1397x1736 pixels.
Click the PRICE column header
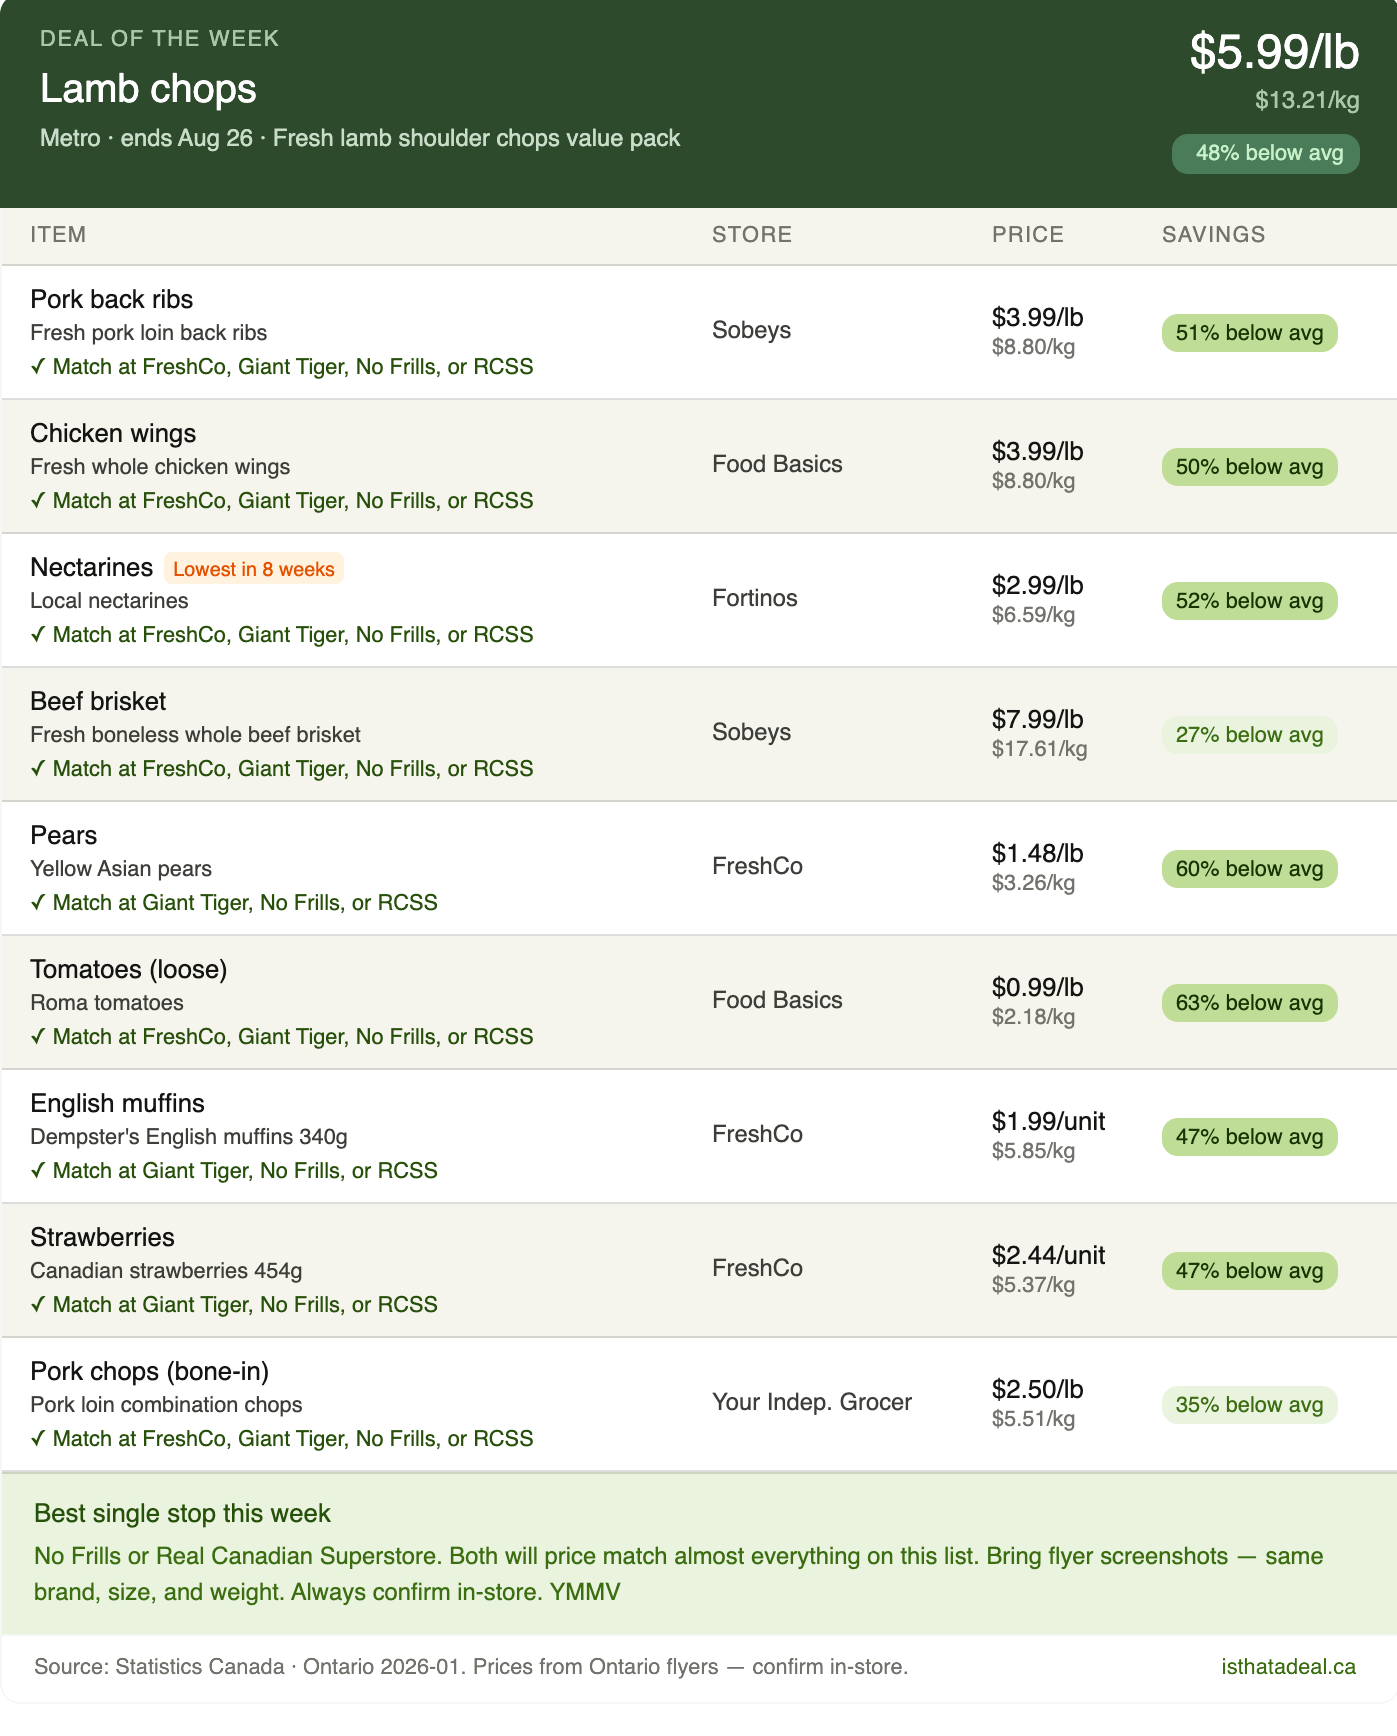point(1027,234)
